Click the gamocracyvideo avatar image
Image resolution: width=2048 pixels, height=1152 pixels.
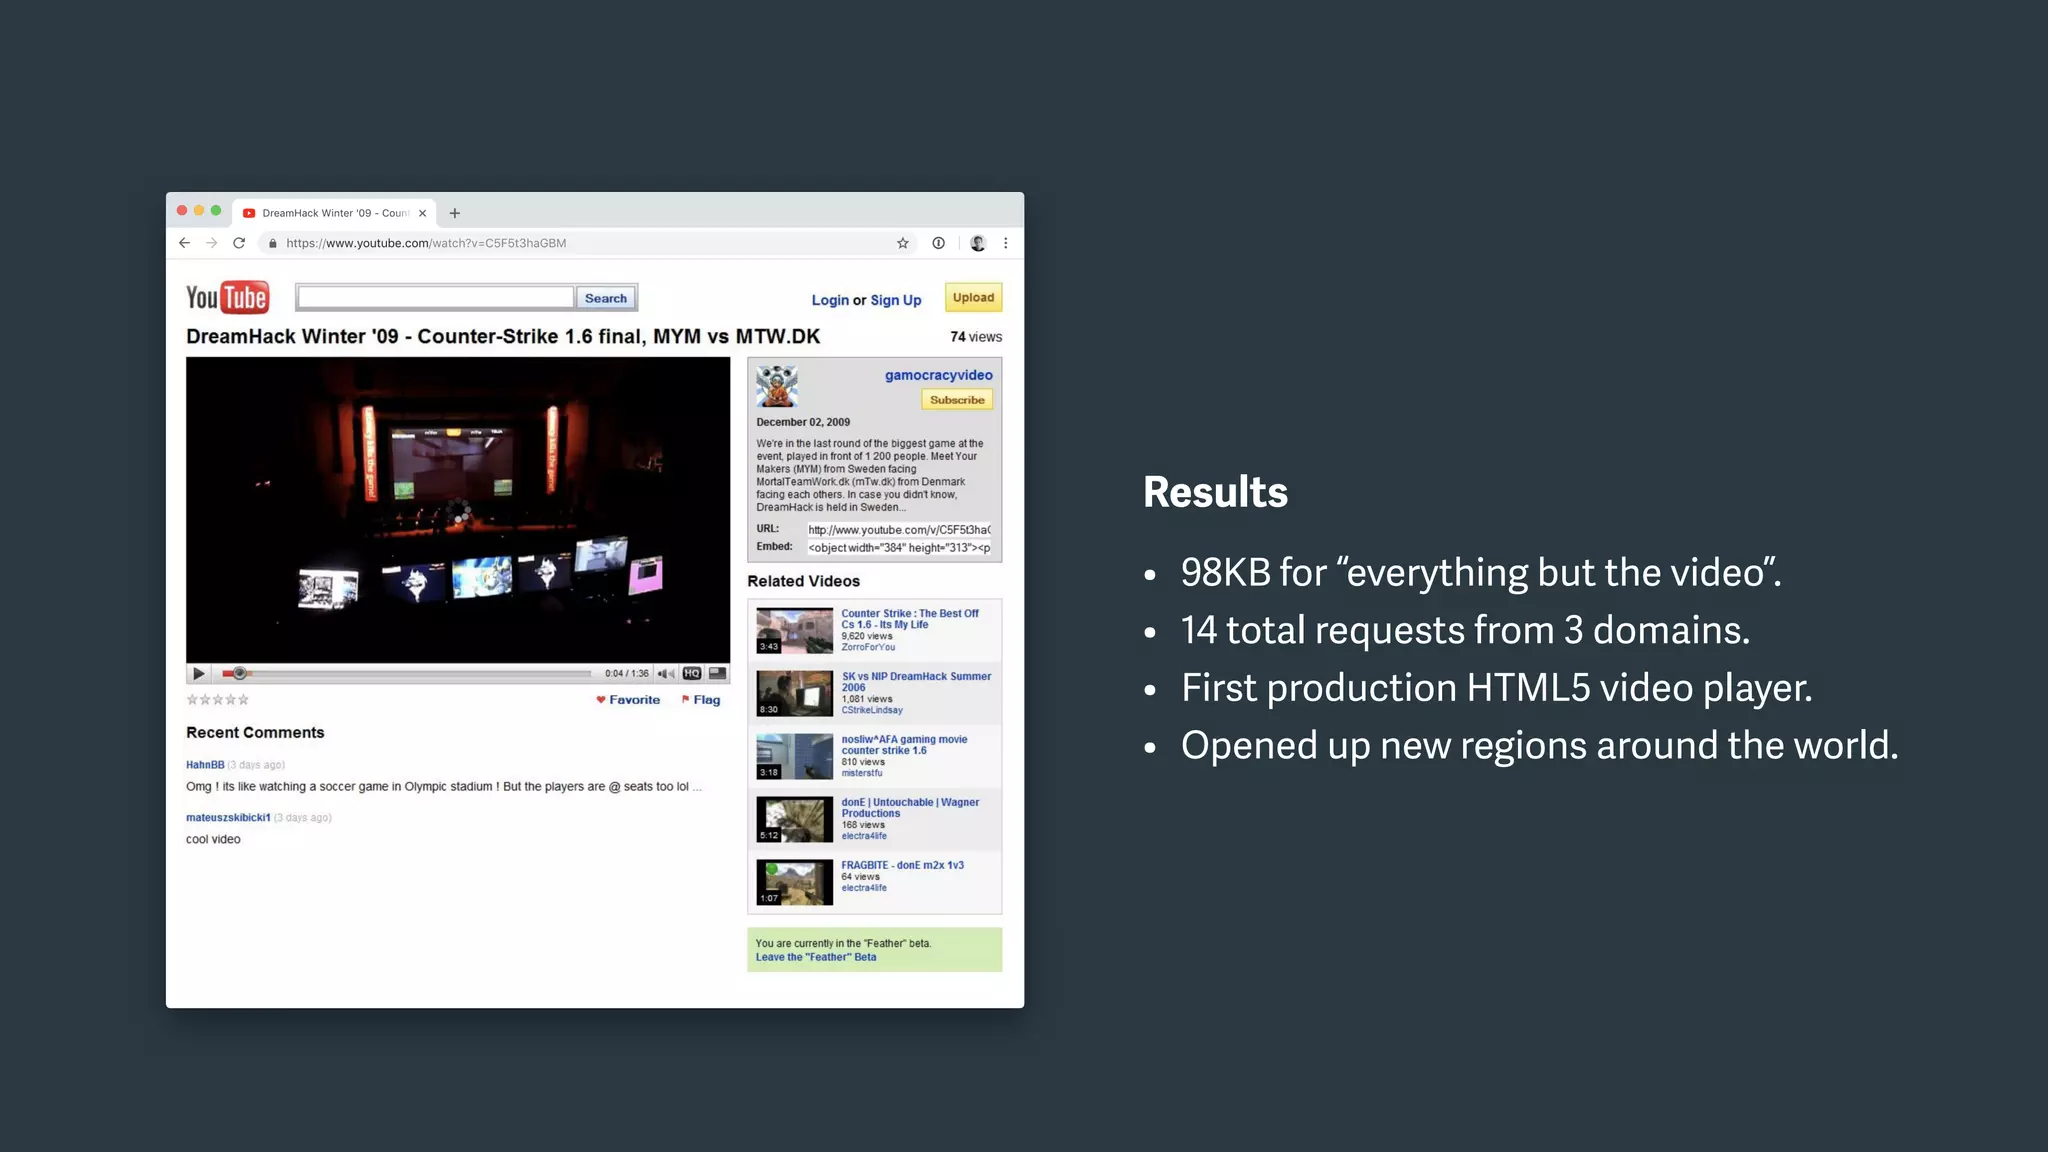[776, 386]
